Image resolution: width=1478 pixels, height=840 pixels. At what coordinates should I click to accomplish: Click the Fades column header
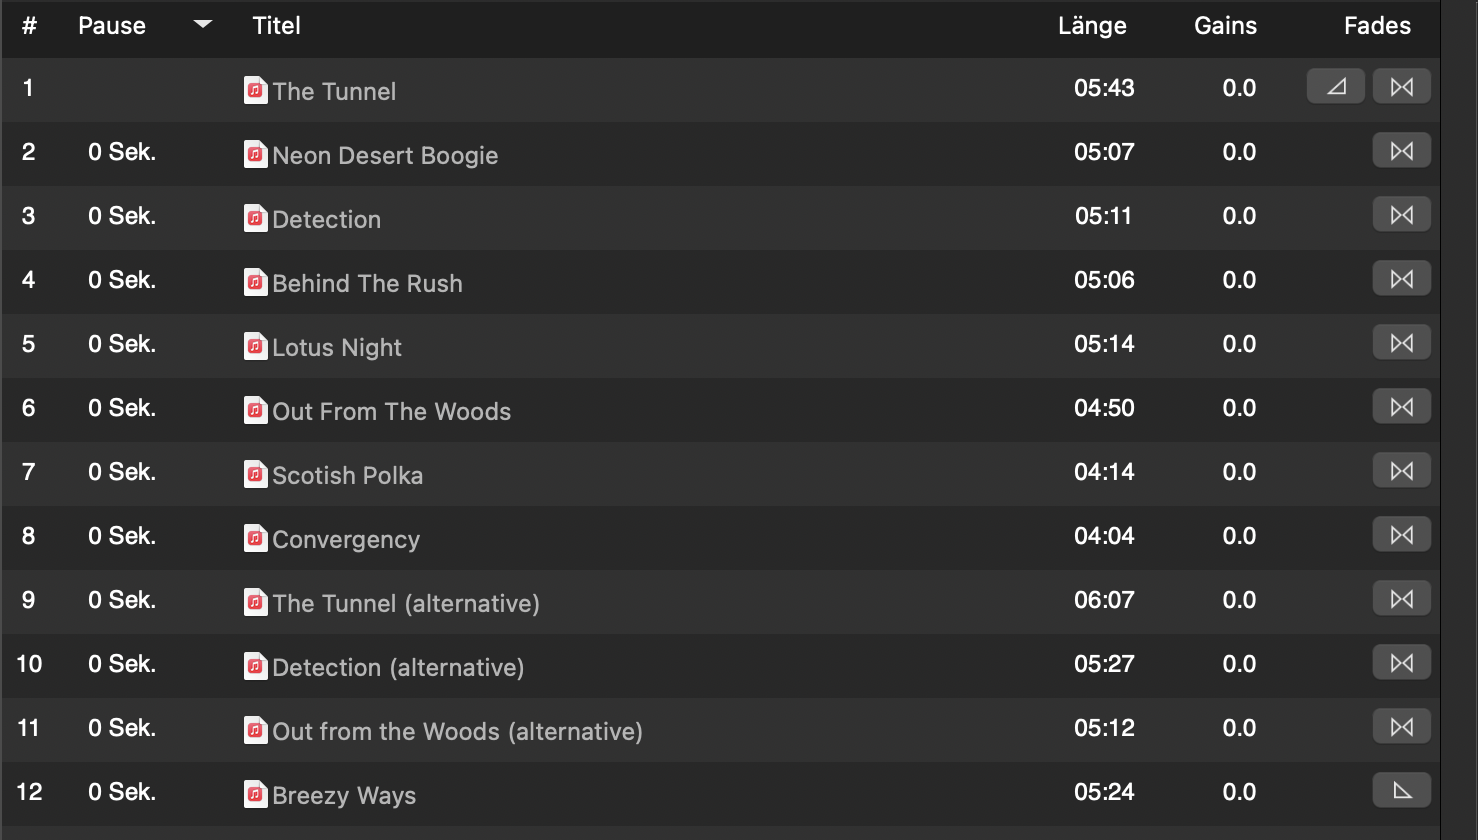1377,26
